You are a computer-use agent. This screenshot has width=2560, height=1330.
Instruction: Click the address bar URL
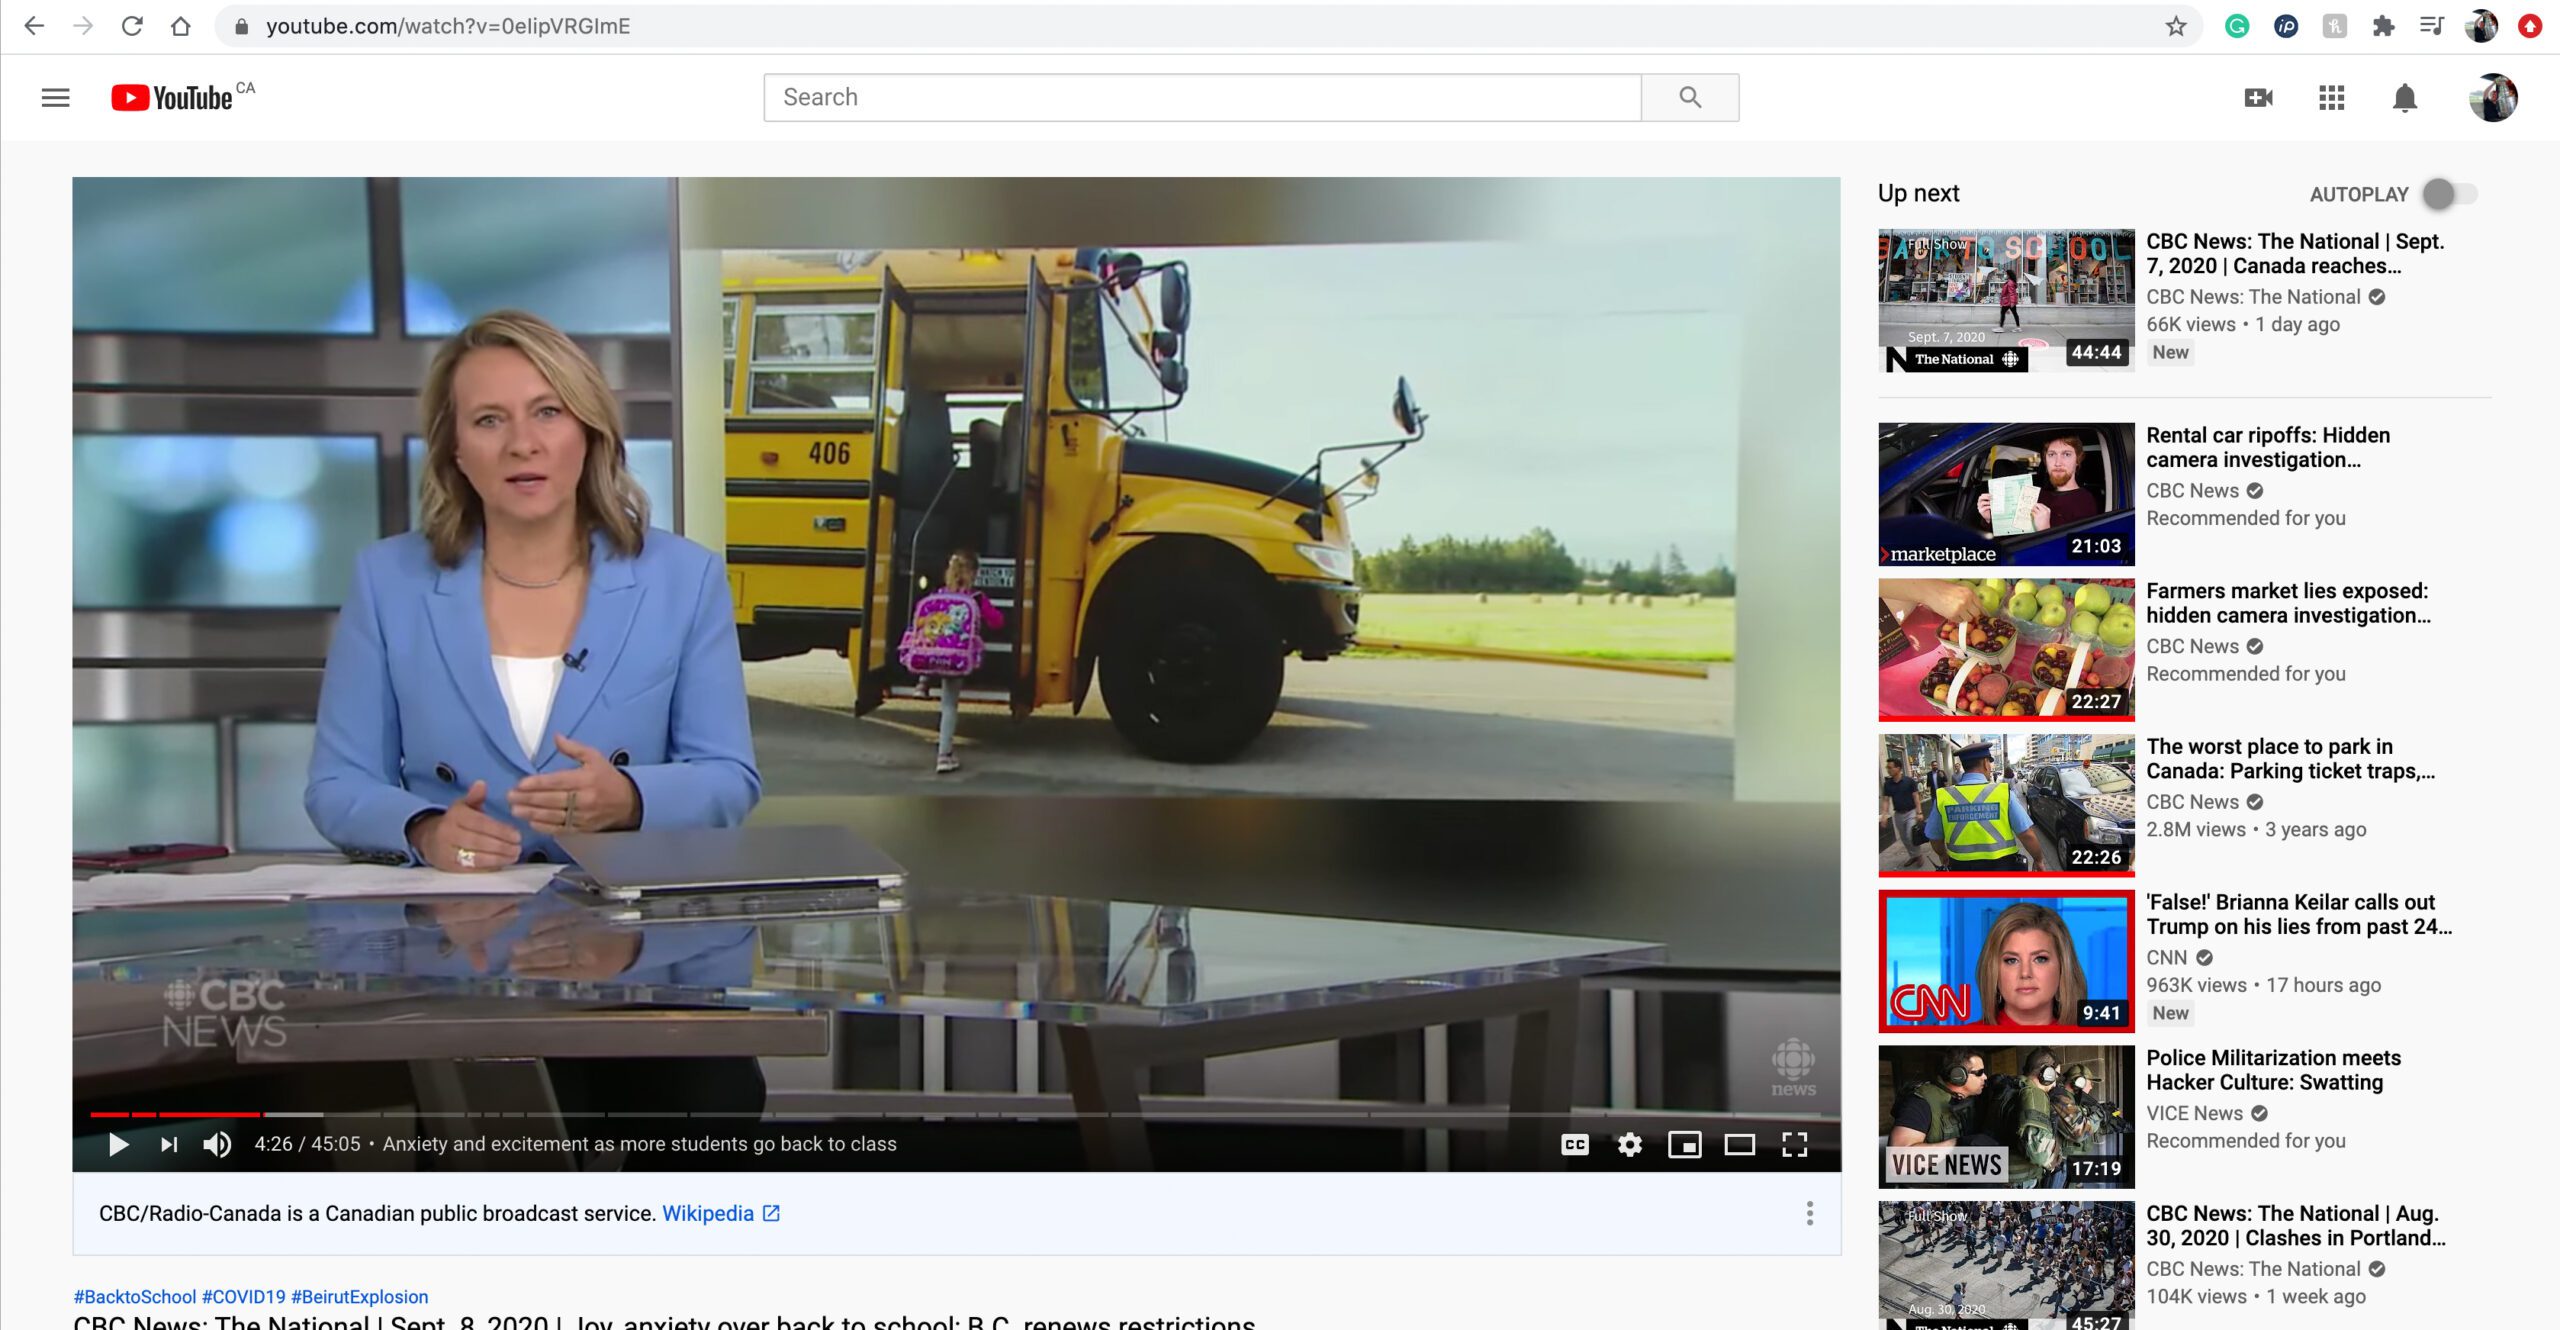coord(448,26)
